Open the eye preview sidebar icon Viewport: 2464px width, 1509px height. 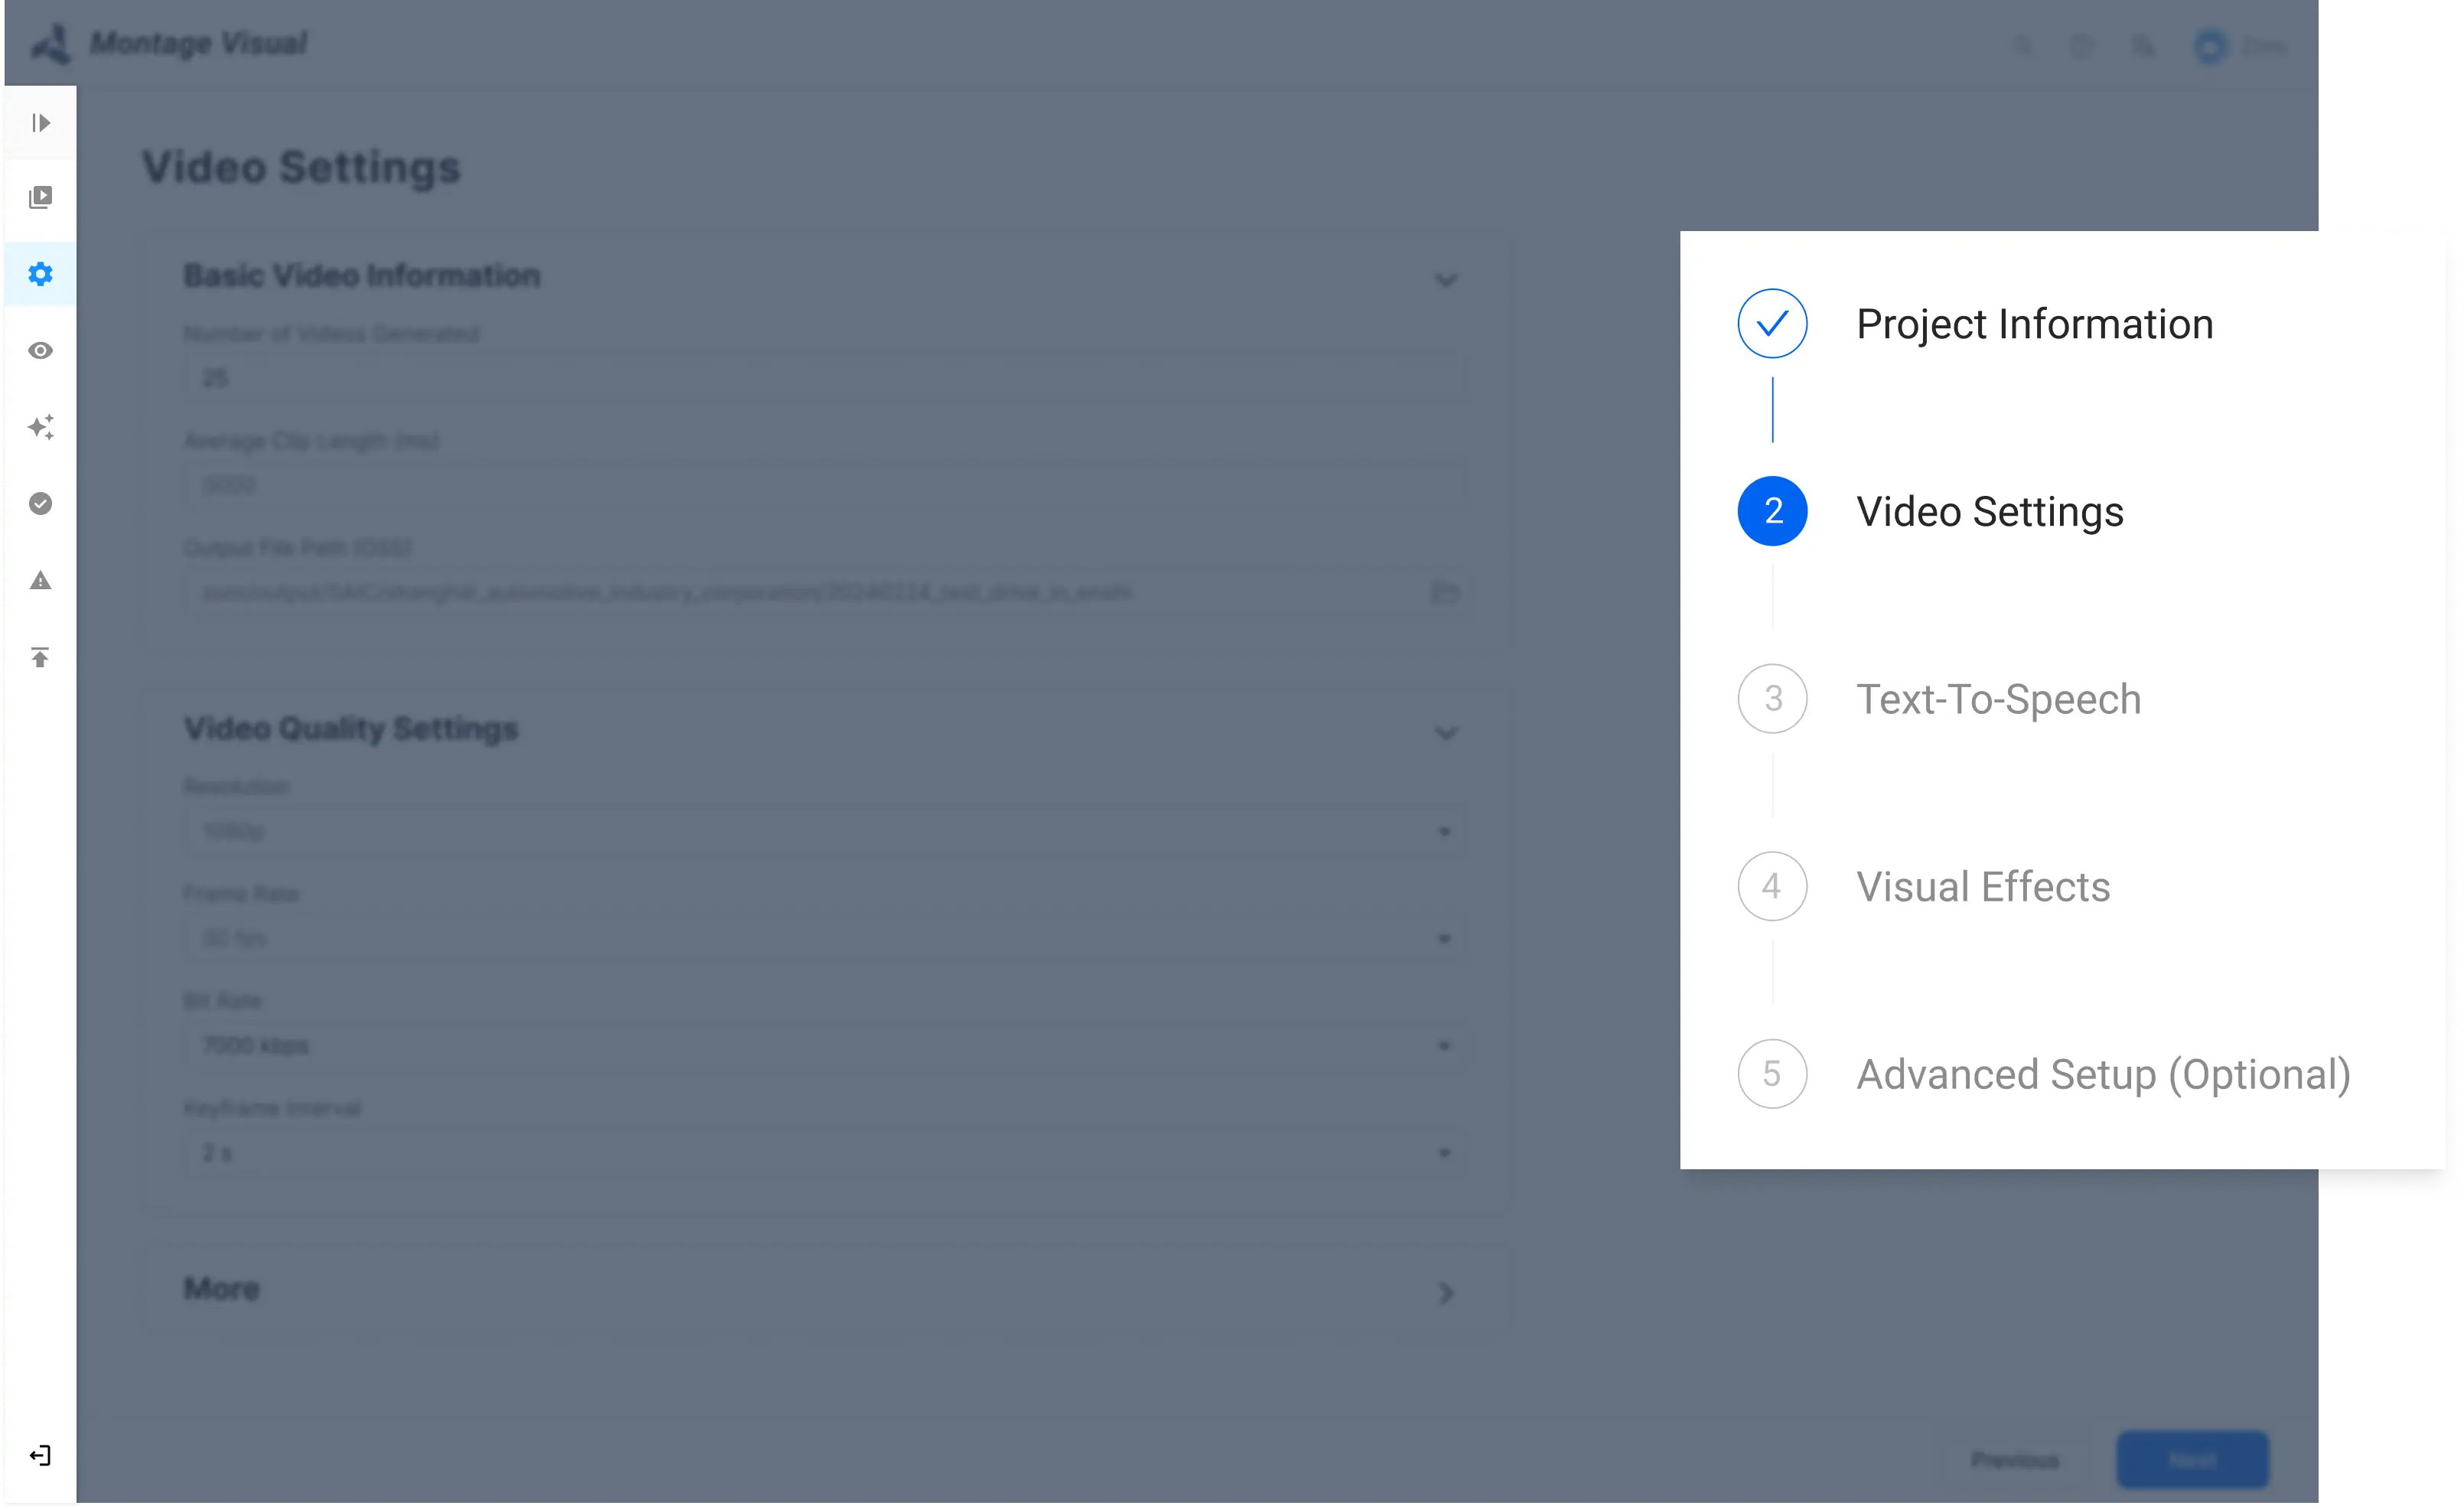point(40,351)
